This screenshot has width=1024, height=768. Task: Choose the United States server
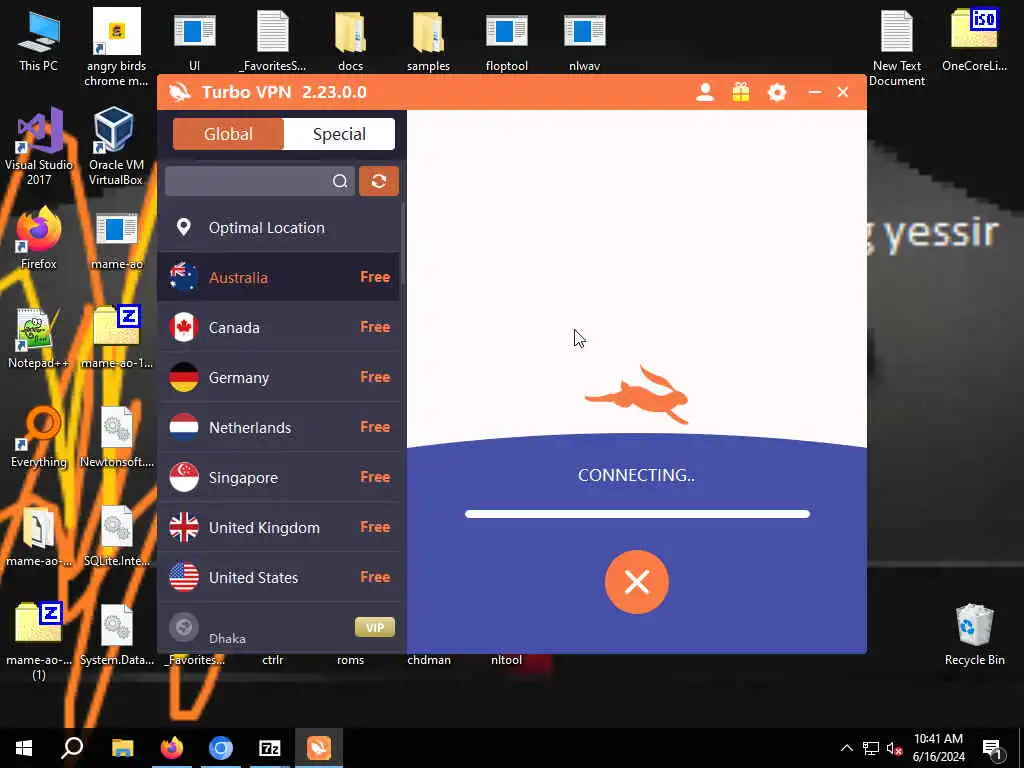point(279,577)
